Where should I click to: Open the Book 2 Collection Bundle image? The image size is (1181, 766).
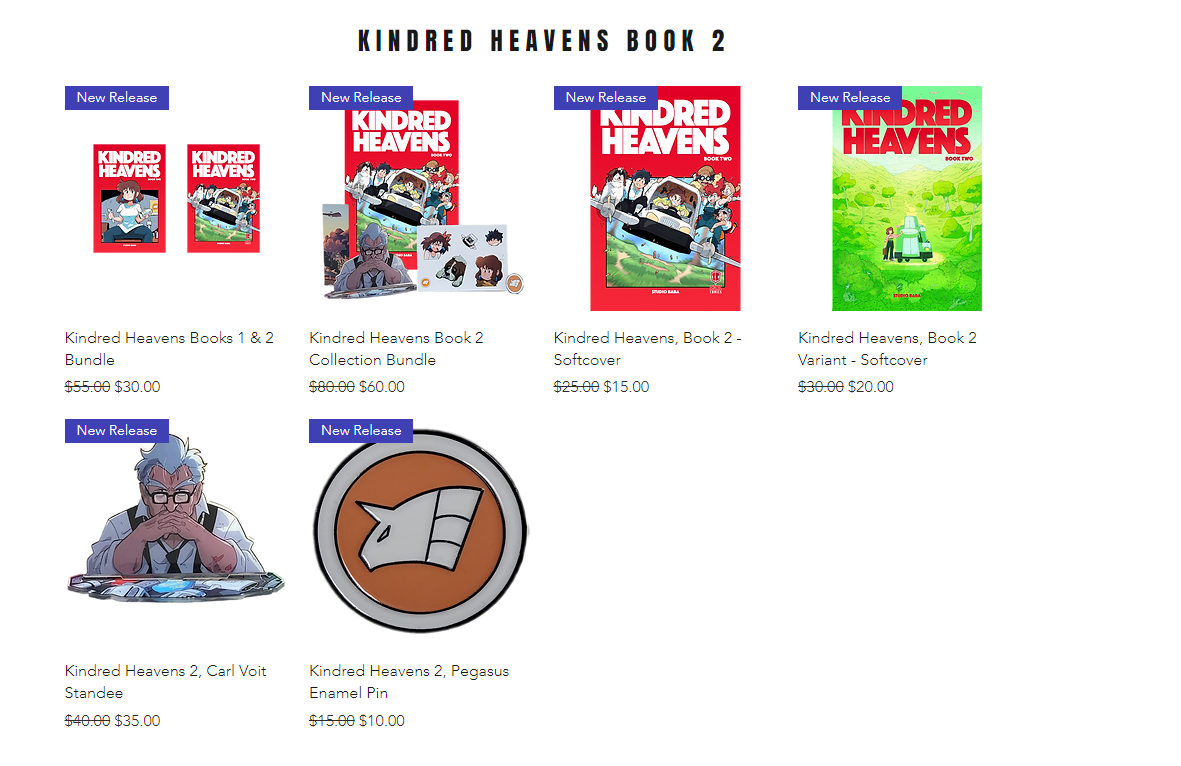[x=421, y=198]
